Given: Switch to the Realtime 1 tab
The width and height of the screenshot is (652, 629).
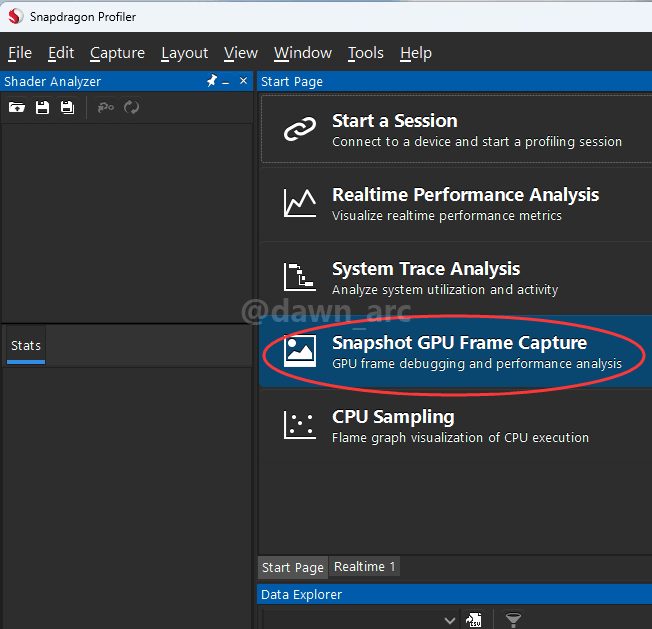Looking at the screenshot, I should pyautogui.click(x=364, y=567).
